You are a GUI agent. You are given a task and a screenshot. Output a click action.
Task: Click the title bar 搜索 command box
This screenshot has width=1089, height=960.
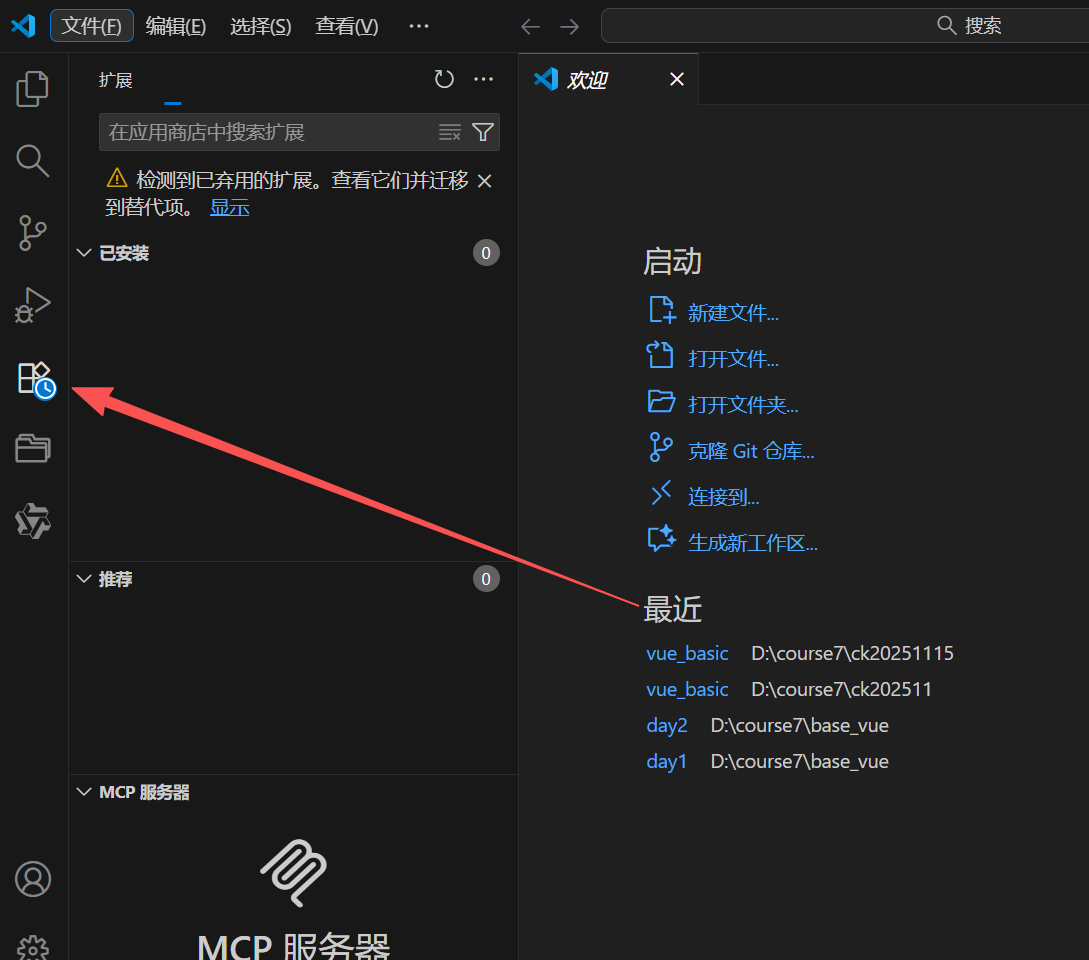(845, 26)
